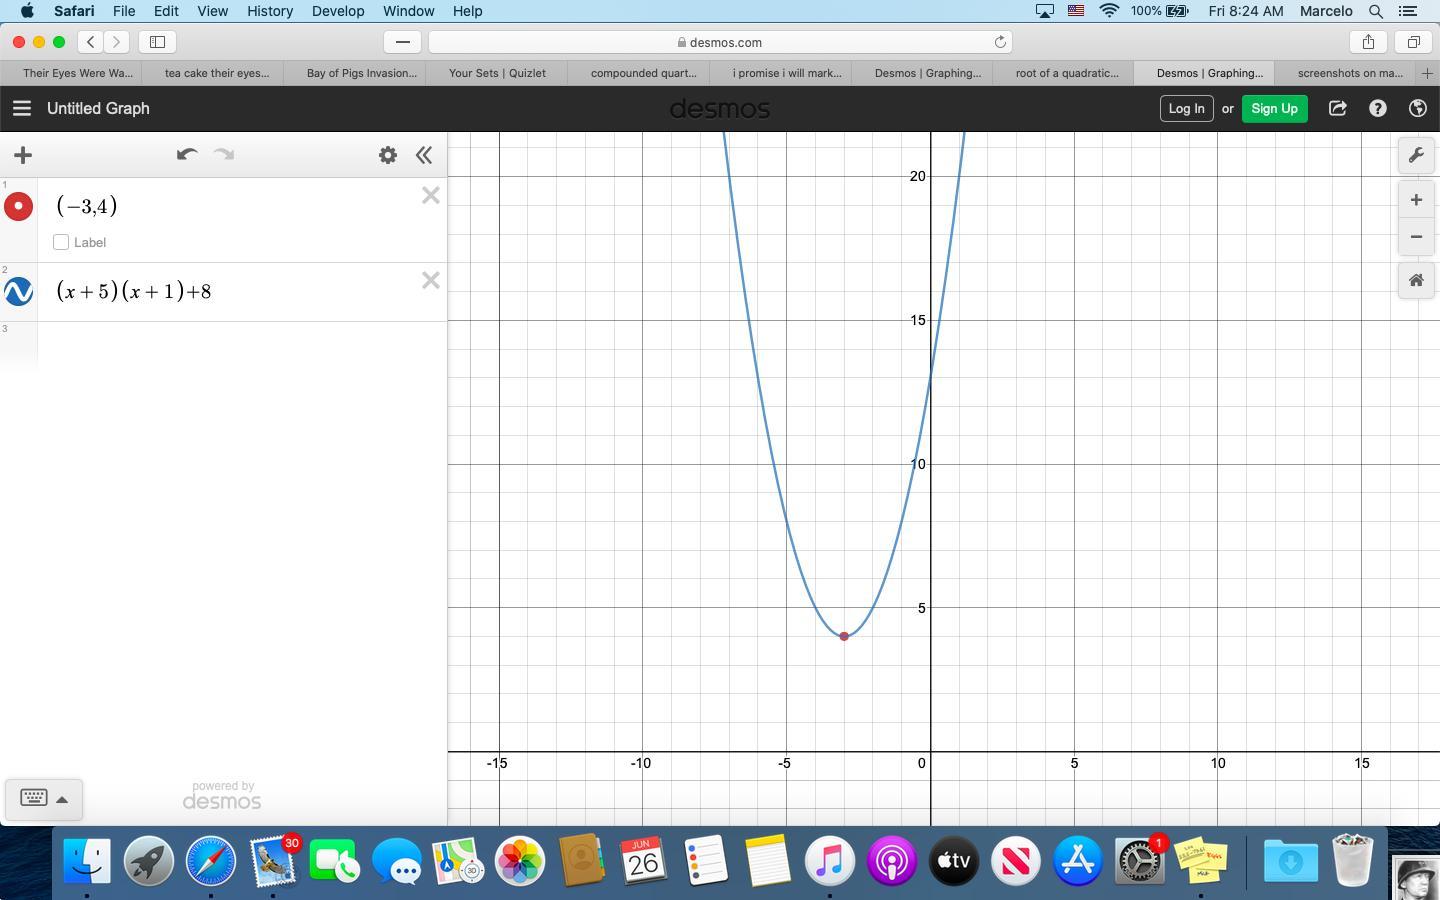Zoom out on the graph
Viewport: 1440px width, 900px height.
1416,237
